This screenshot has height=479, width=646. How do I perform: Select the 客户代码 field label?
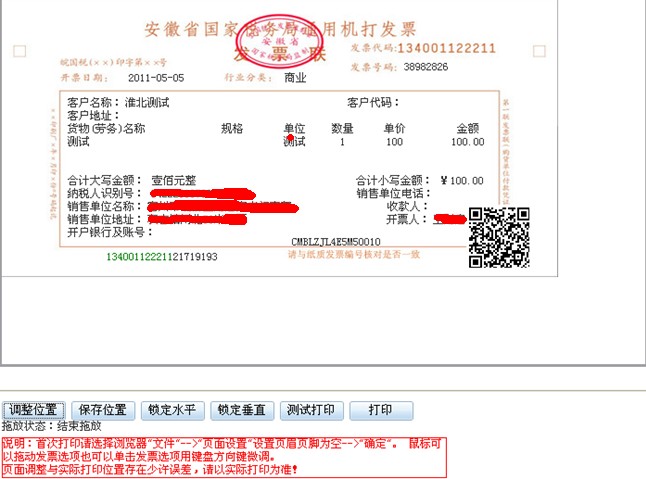coord(372,103)
